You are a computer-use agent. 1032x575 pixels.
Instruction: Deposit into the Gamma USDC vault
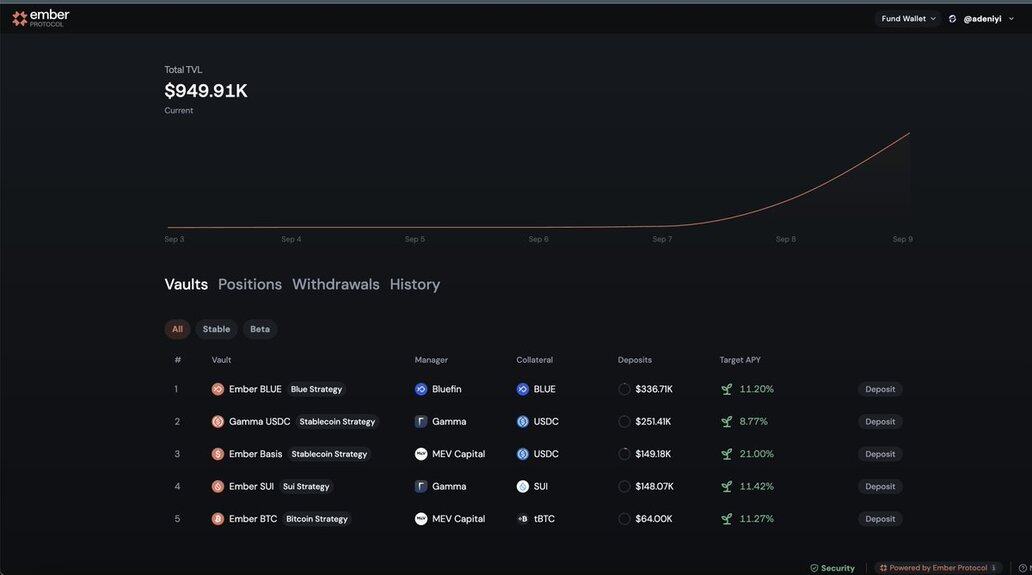point(880,422)
